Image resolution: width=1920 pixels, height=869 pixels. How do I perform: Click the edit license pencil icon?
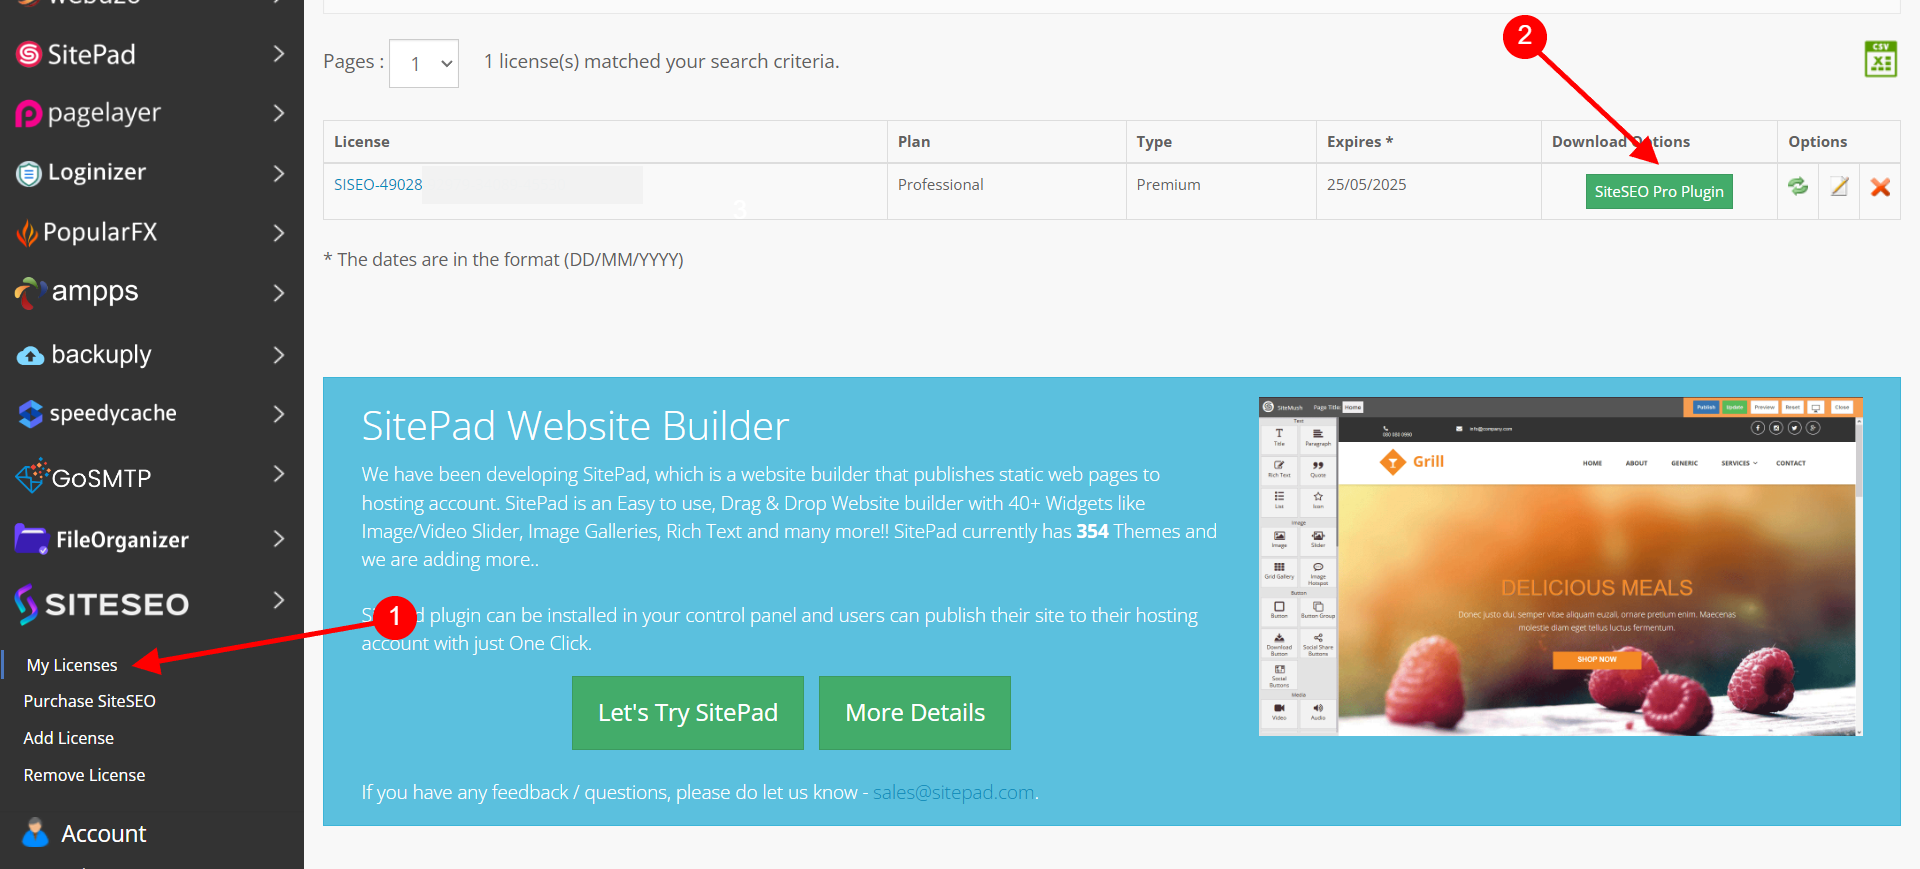coord(1839,186)
